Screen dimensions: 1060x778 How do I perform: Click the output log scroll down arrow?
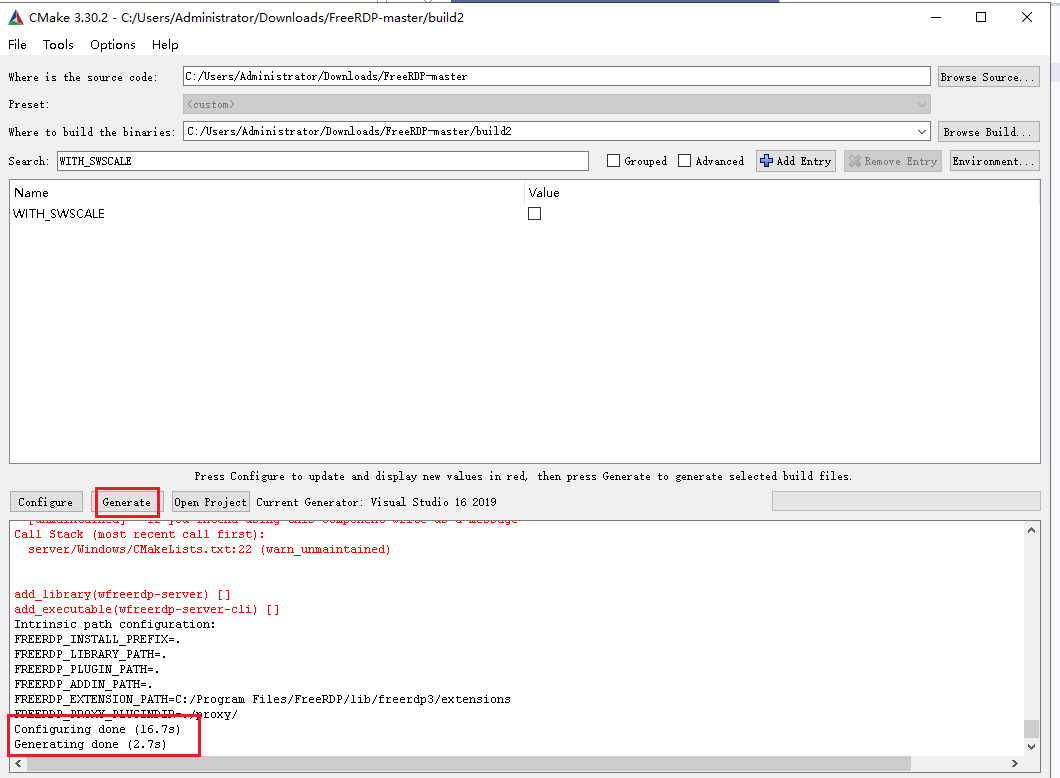coord(1031,747)
